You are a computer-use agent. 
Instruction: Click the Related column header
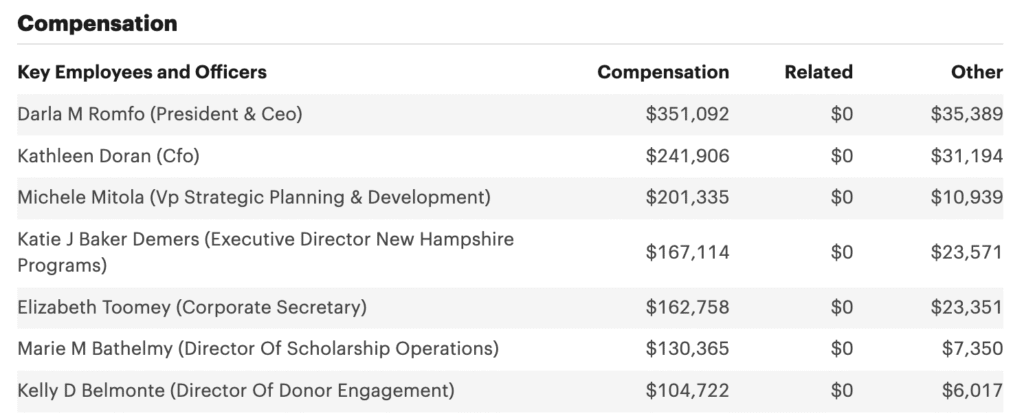pyautogui.click(x=818, y=72)
